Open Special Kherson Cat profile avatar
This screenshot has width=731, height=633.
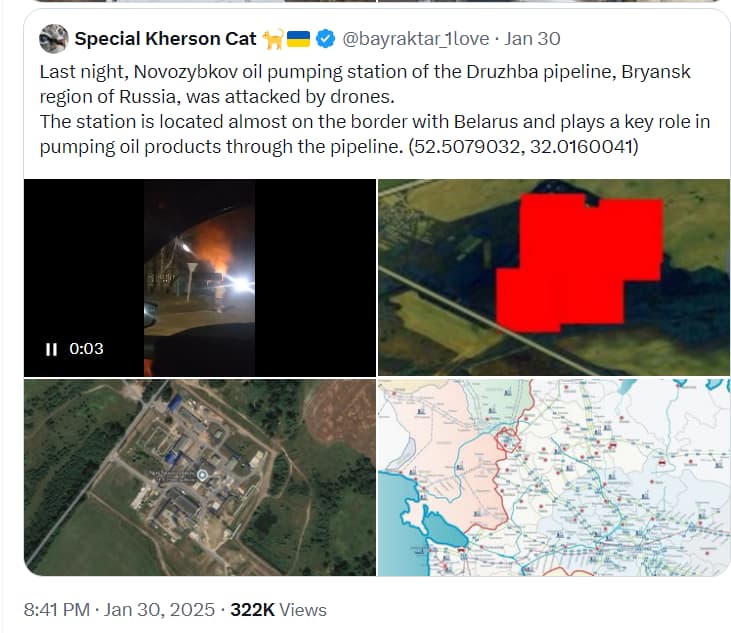point(54,39)
